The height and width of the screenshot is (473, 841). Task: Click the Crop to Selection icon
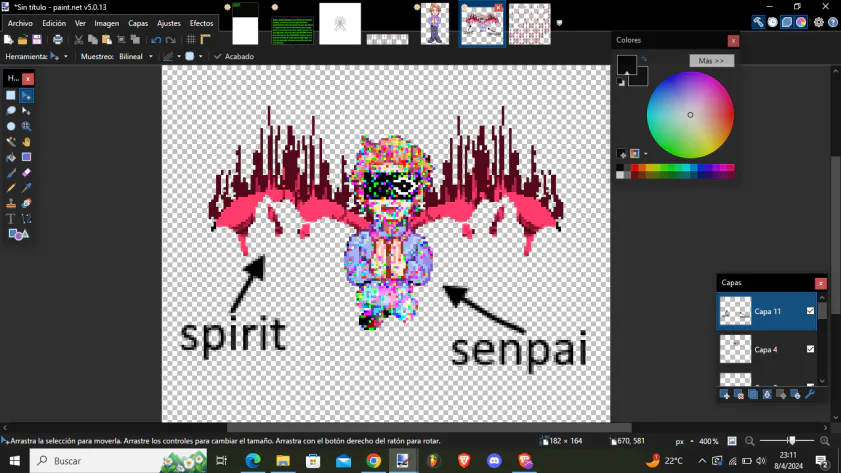tap(121, 40)
